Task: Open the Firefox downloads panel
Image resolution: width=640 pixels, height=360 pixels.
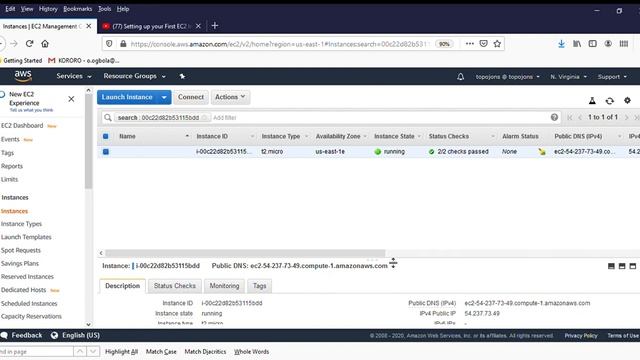Action: 561,44
